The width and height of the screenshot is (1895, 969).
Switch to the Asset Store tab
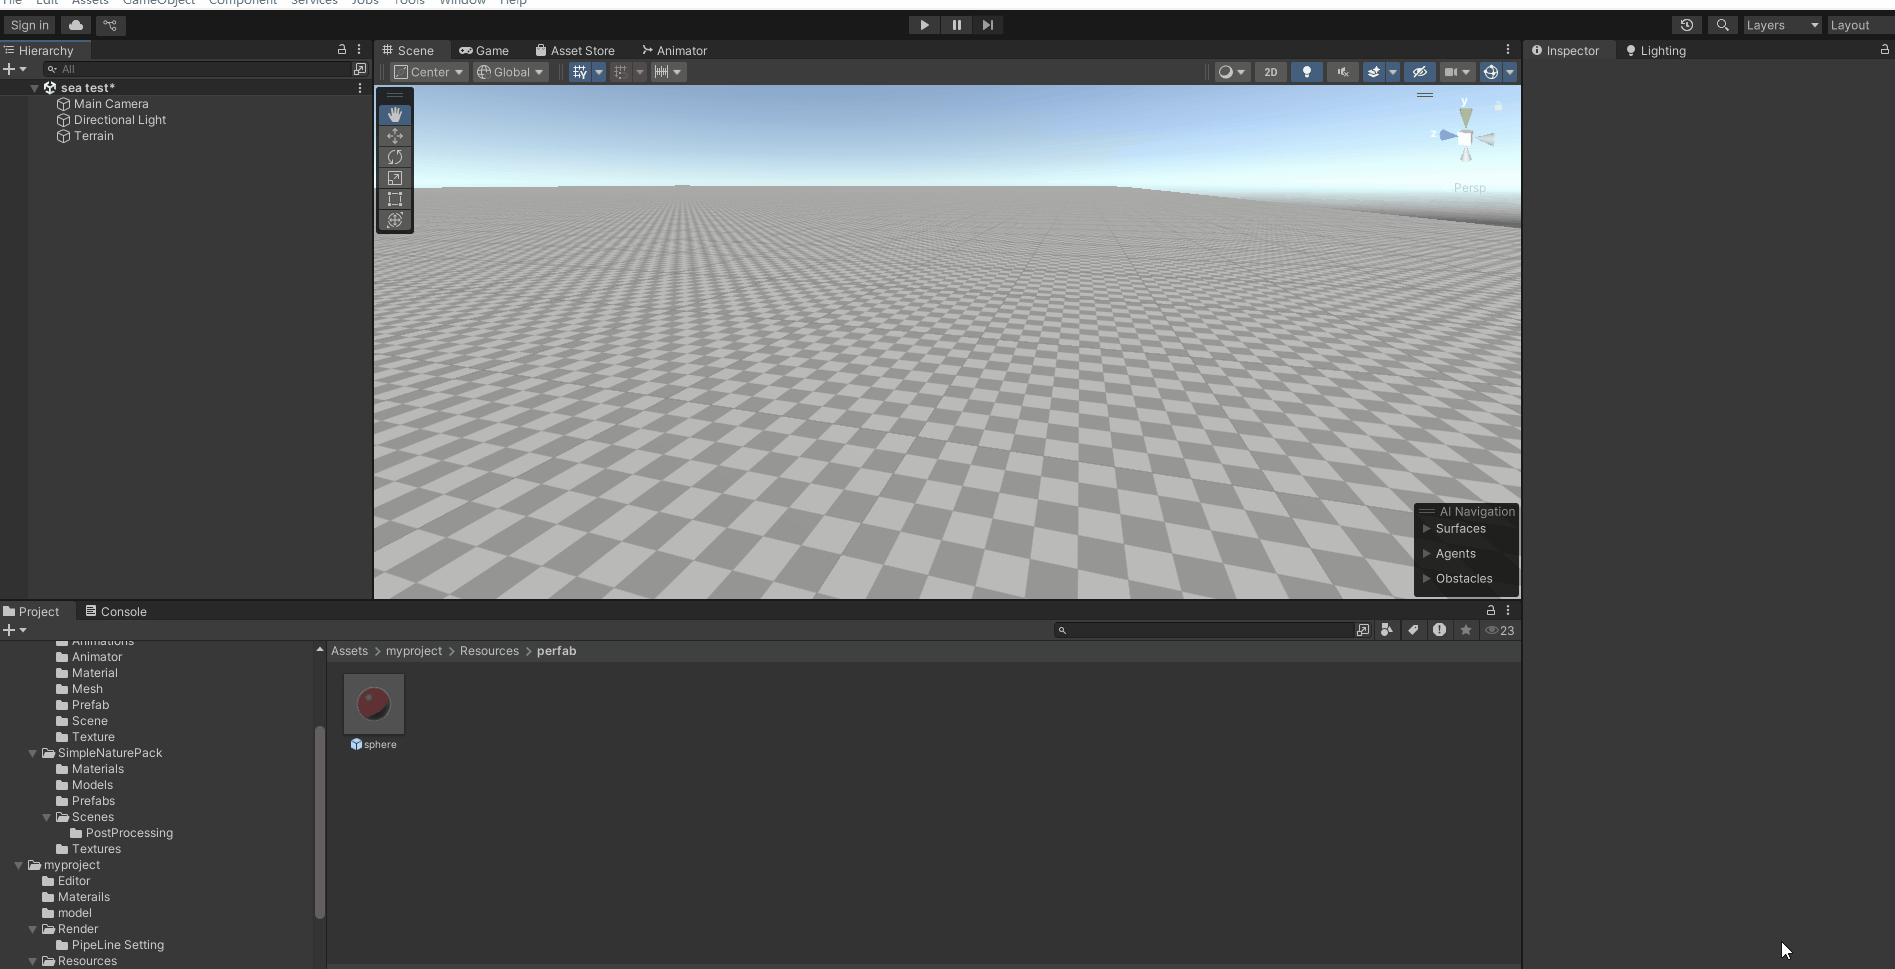point(575,50)
